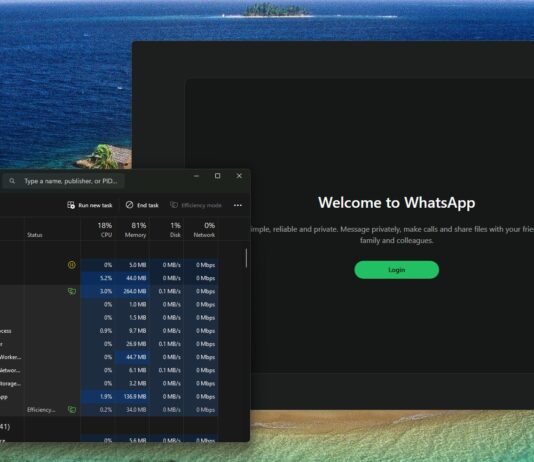This screenshot has width=534, height=462.
Task: Select the 1.0 MB memory cell
Action: tap(133, 304)
